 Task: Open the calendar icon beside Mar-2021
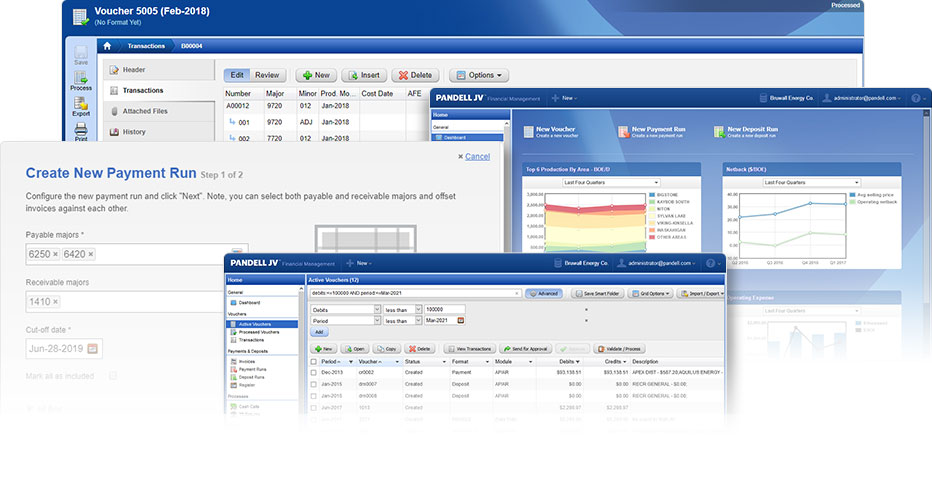pyautogui.click(x=461, y=321)
